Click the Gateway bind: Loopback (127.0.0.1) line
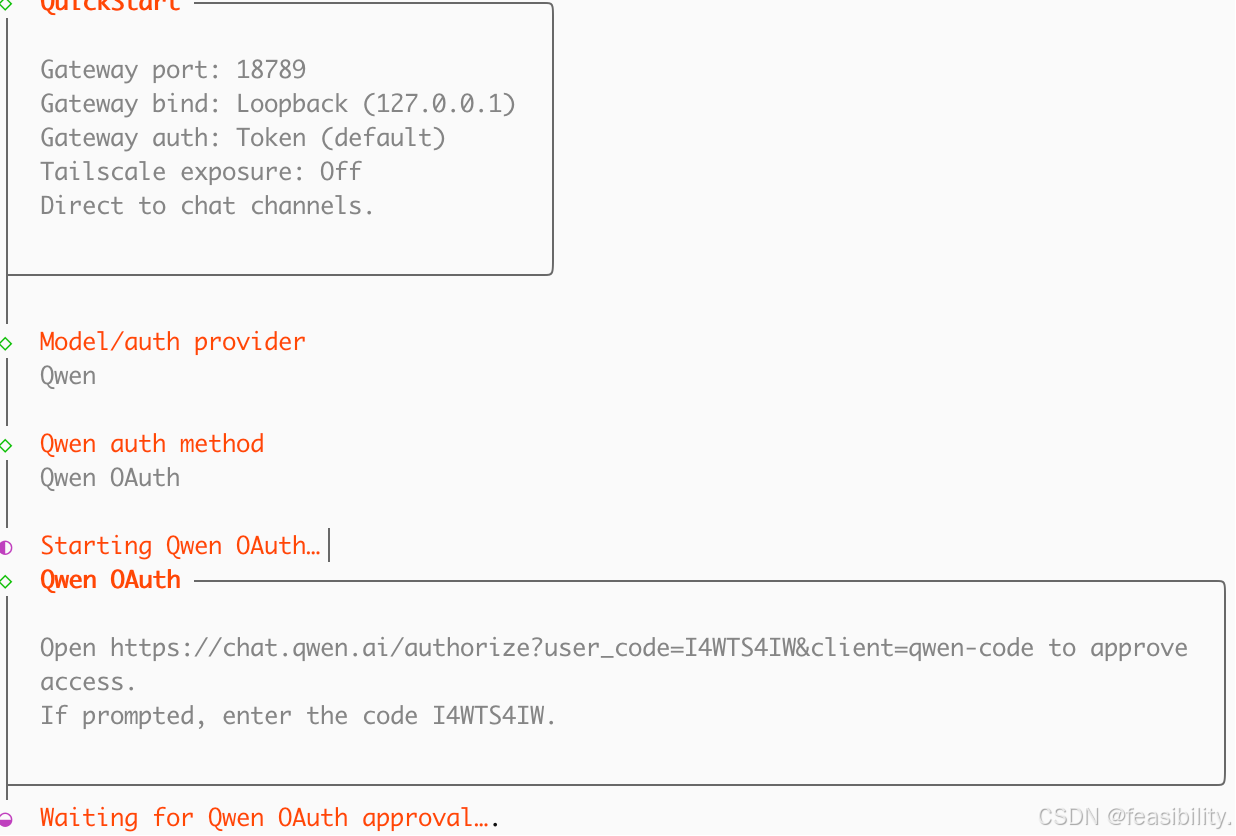The image size is (1236, 836). [278, 104]
